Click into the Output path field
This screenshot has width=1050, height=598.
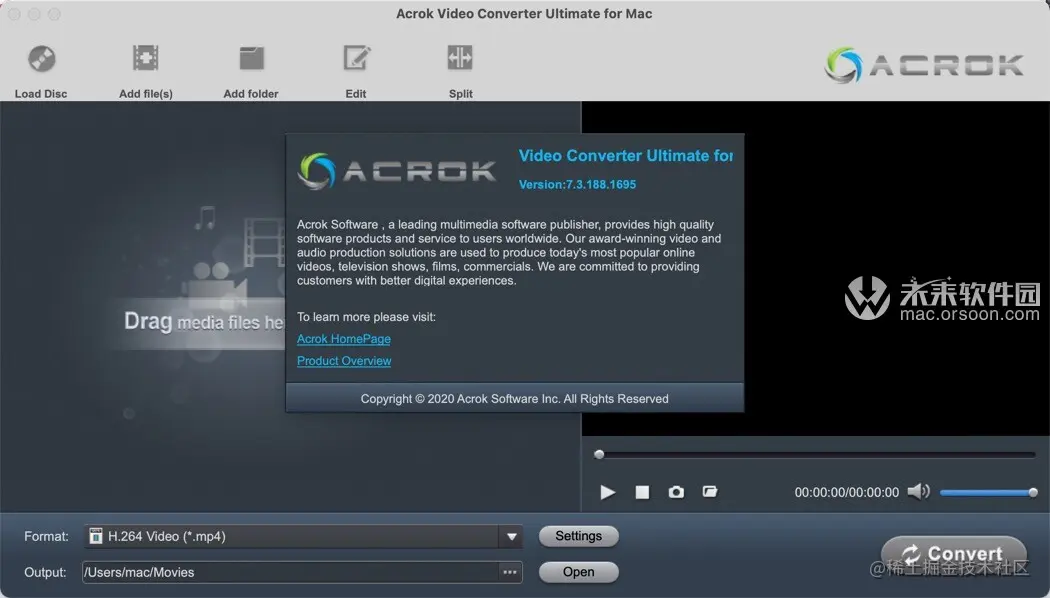(x=291, y=572)
